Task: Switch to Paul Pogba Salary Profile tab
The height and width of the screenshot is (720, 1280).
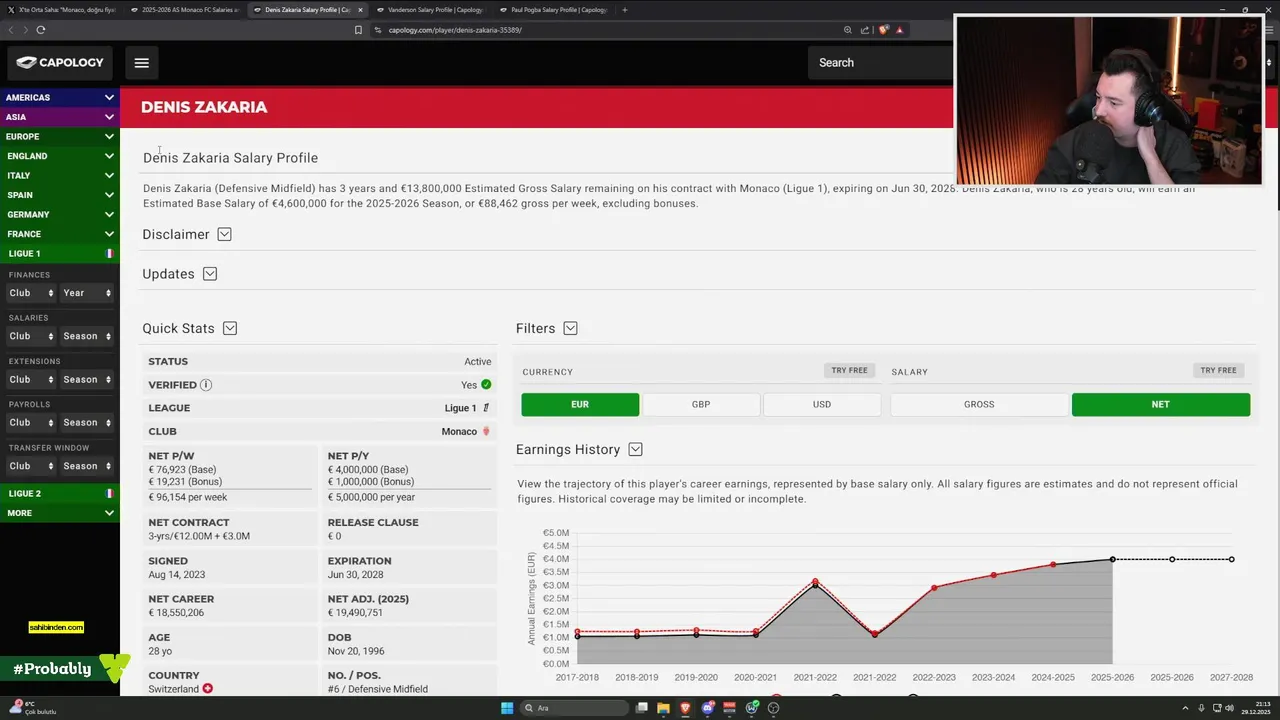Action: click(553, 10)
